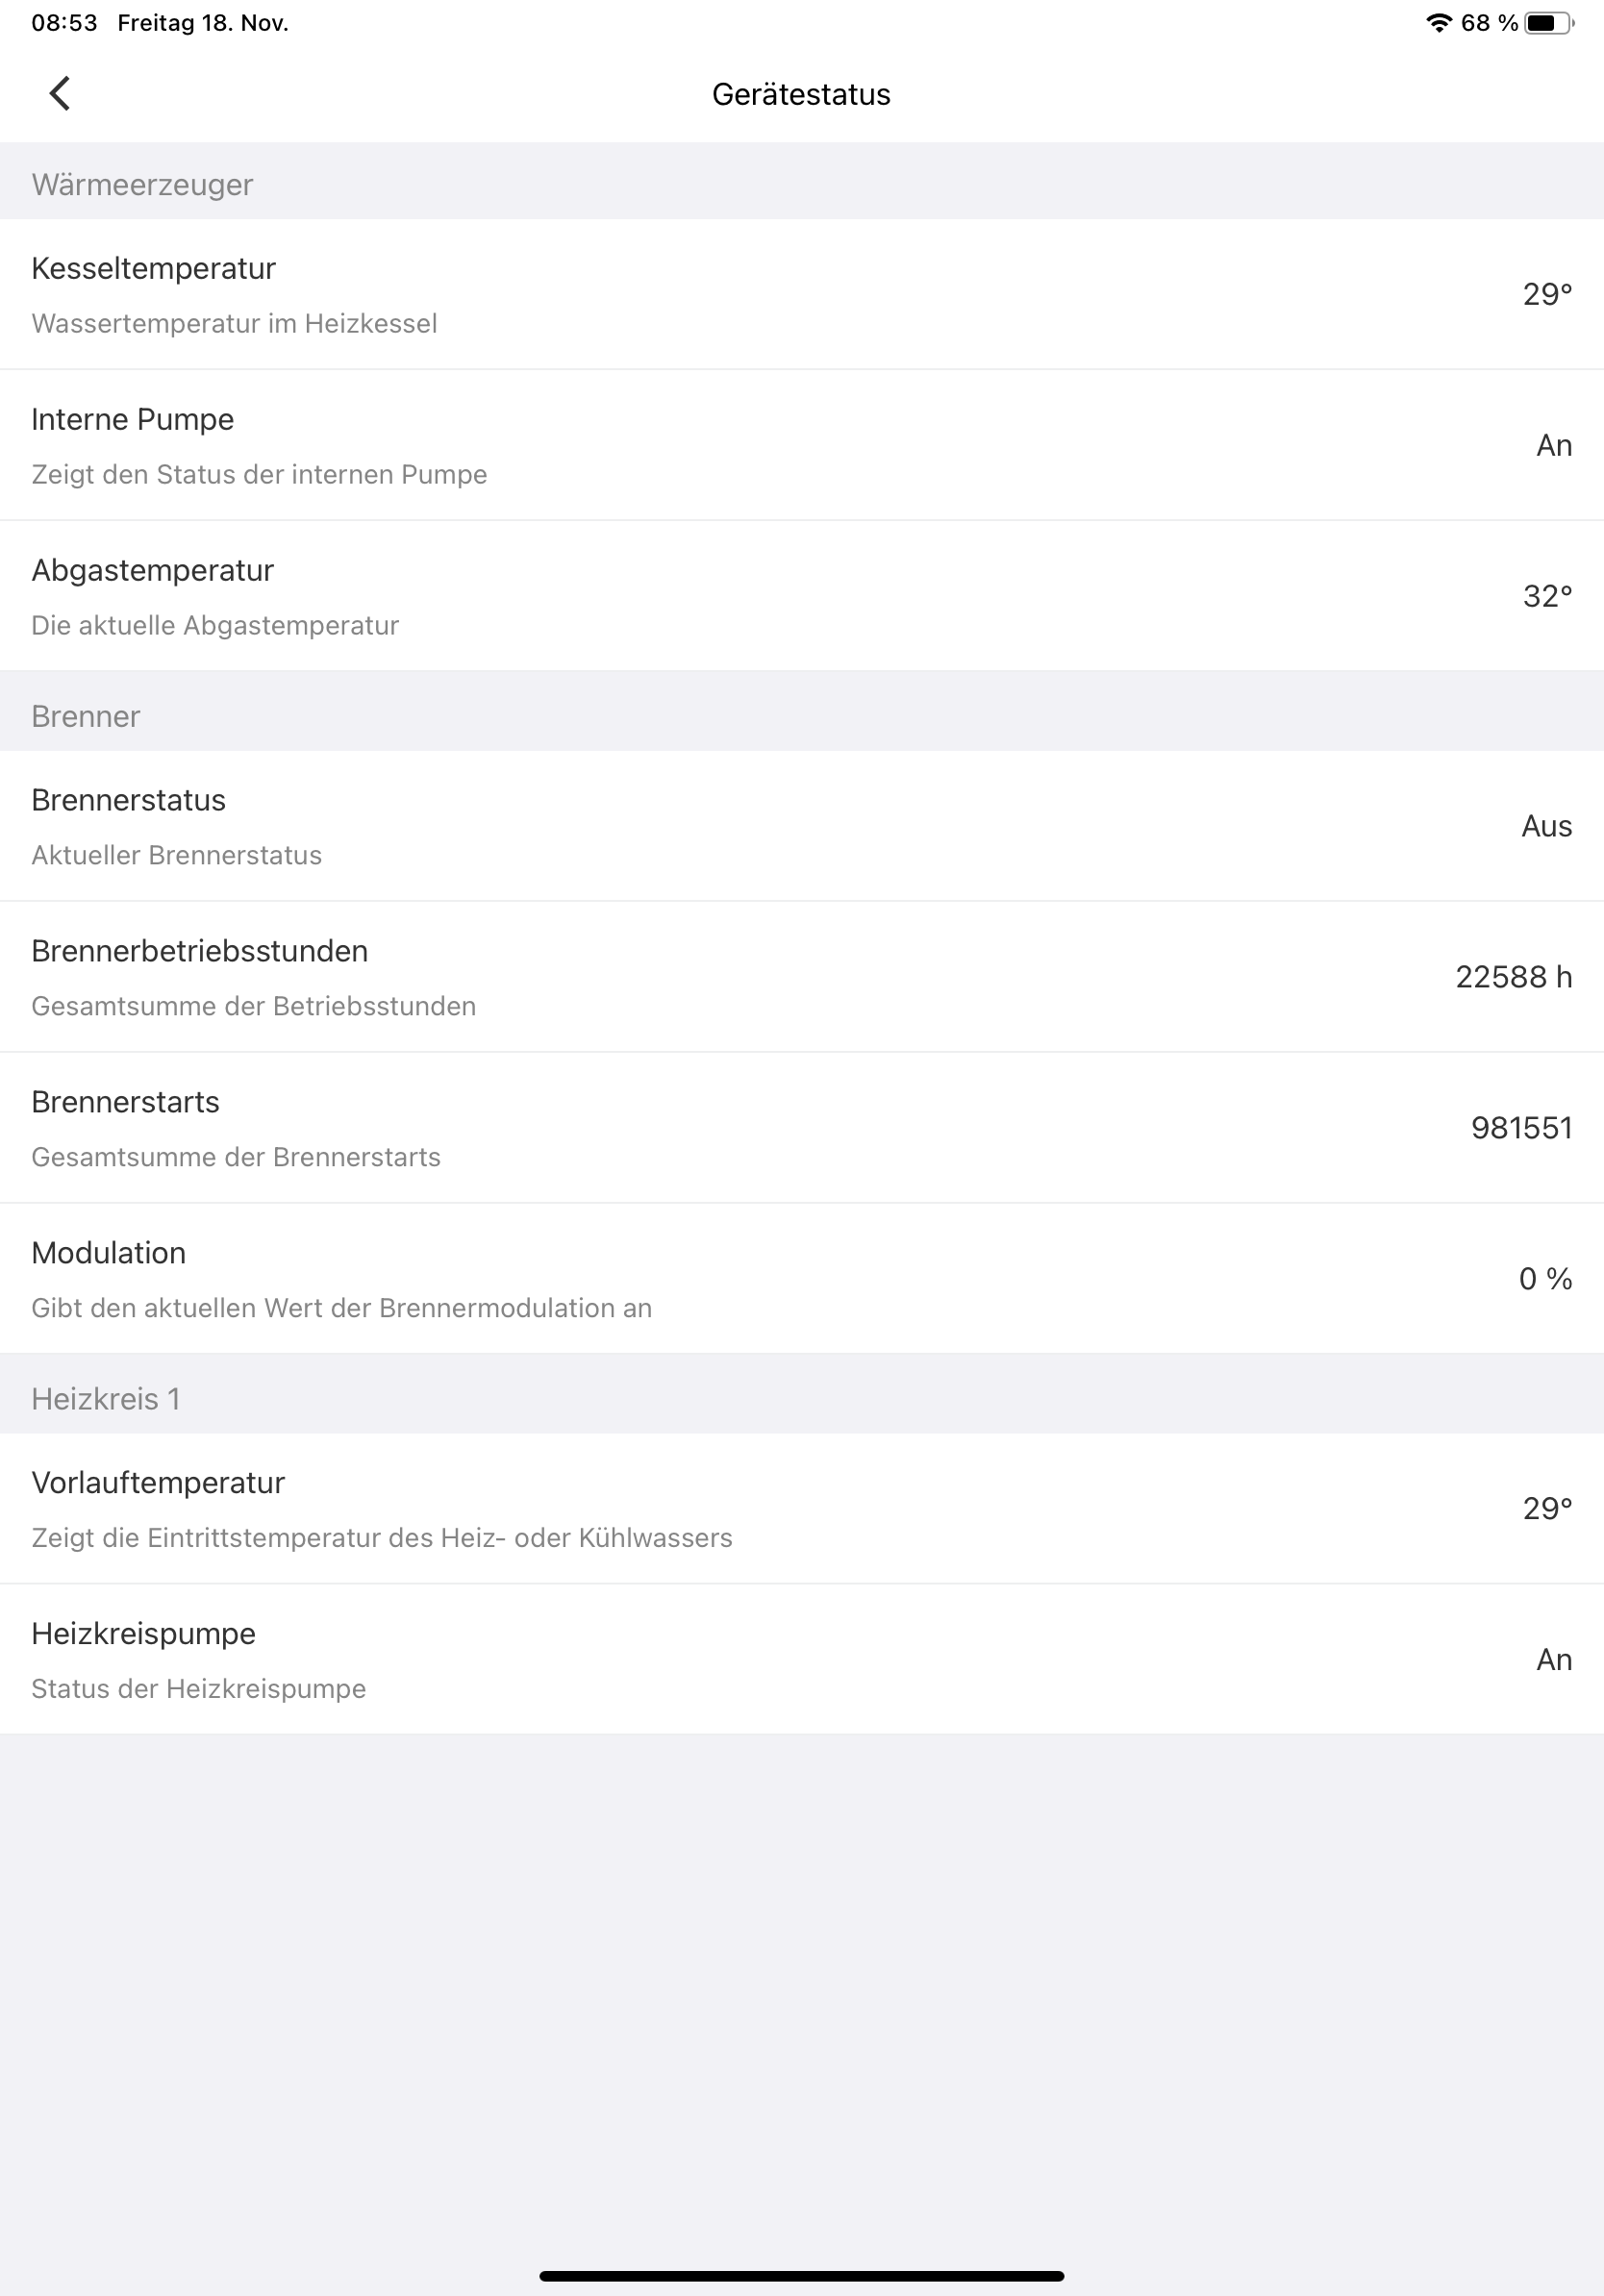Select the Brennerstatus row

(800, 826)
